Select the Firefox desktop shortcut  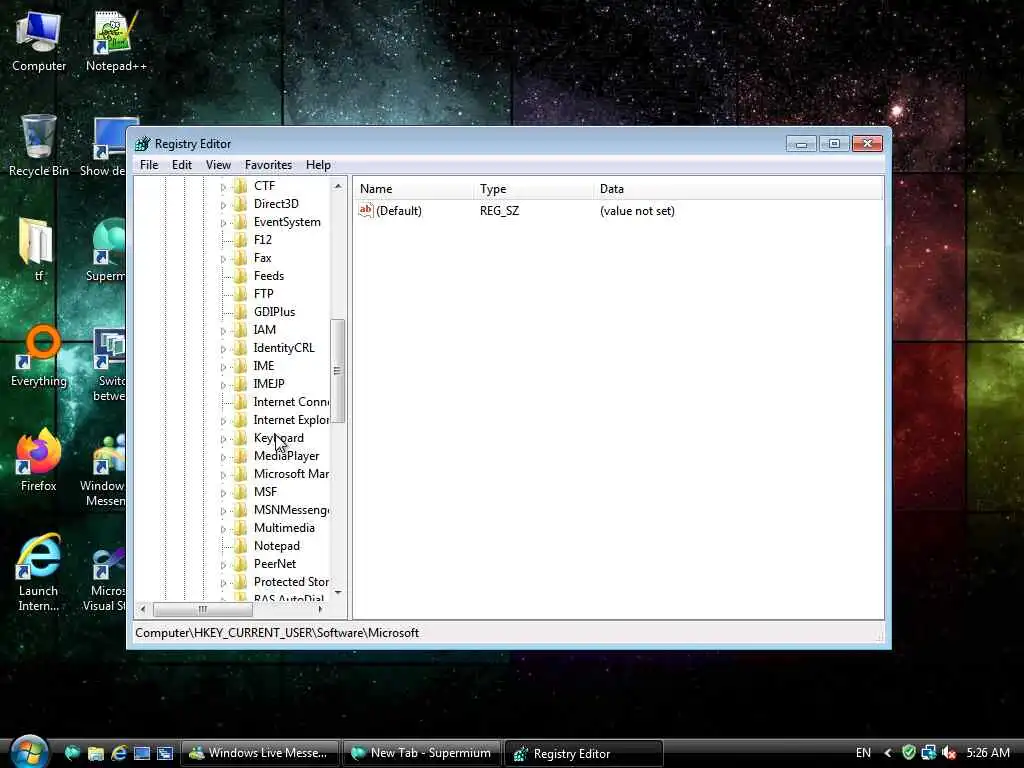click(39, 460)
